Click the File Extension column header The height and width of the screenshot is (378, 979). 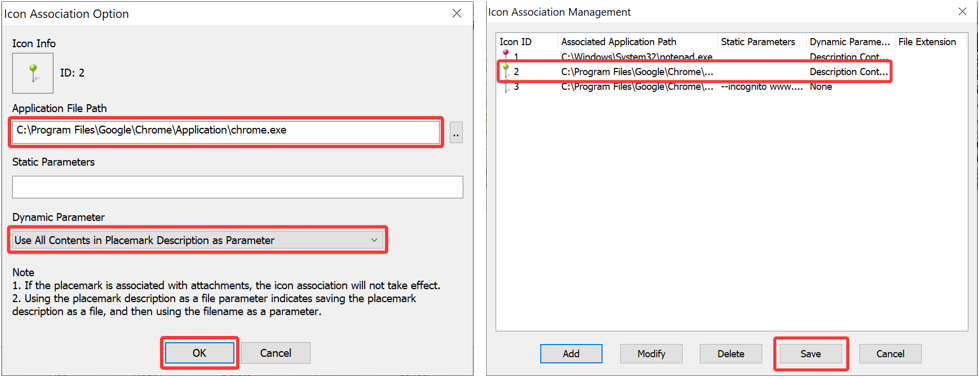(x=927, y=42)
